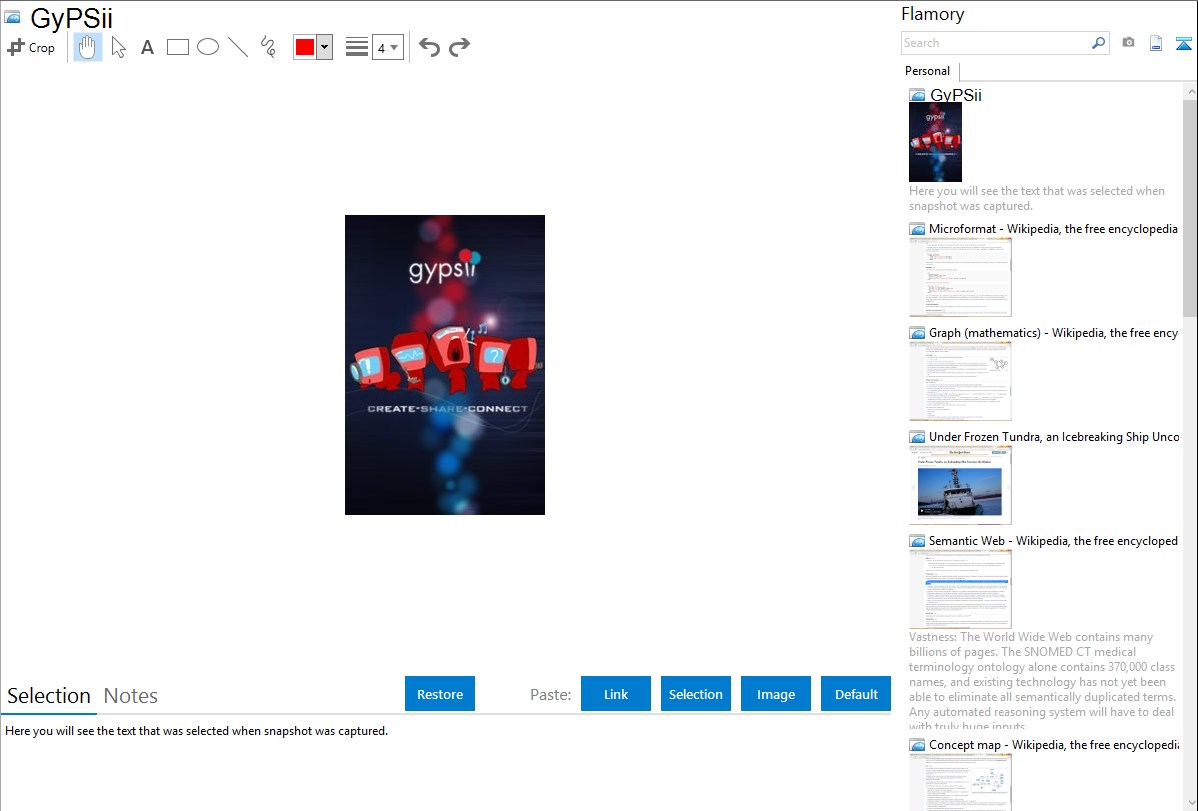1198x811 pixels.
Task: Click the Paste Selection button
Action: [696, 694]
